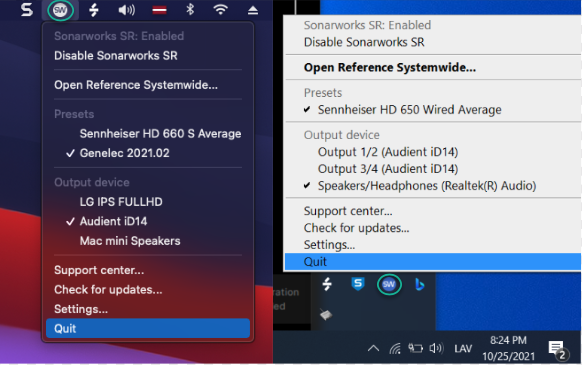Click the S-shaped icon in macOS menu bar

point(27,10)
